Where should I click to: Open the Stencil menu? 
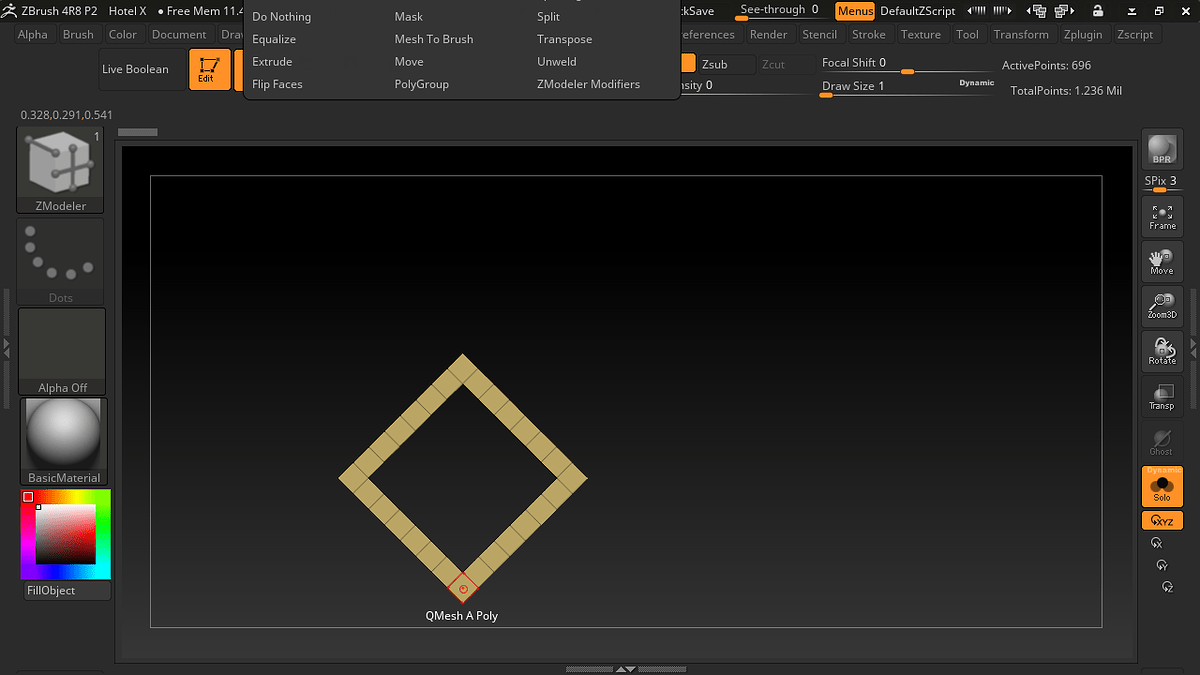click(x=820, y=34)
